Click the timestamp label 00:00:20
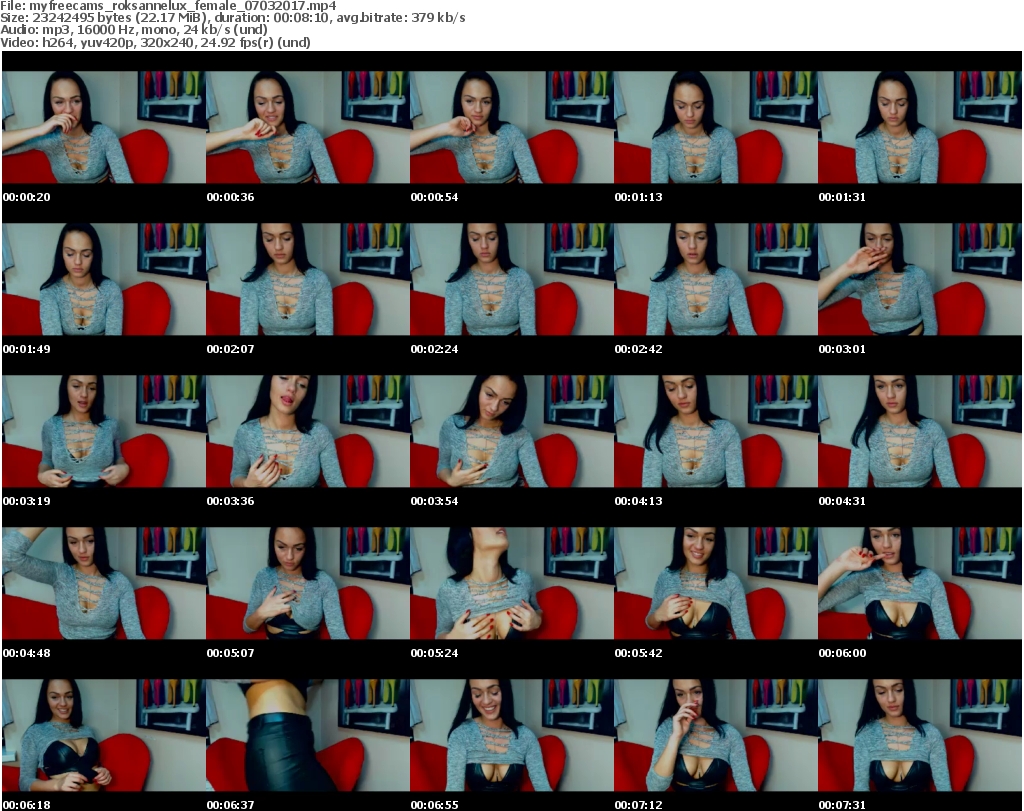This screenshot has width=1024, height=811. pos(27,197)
